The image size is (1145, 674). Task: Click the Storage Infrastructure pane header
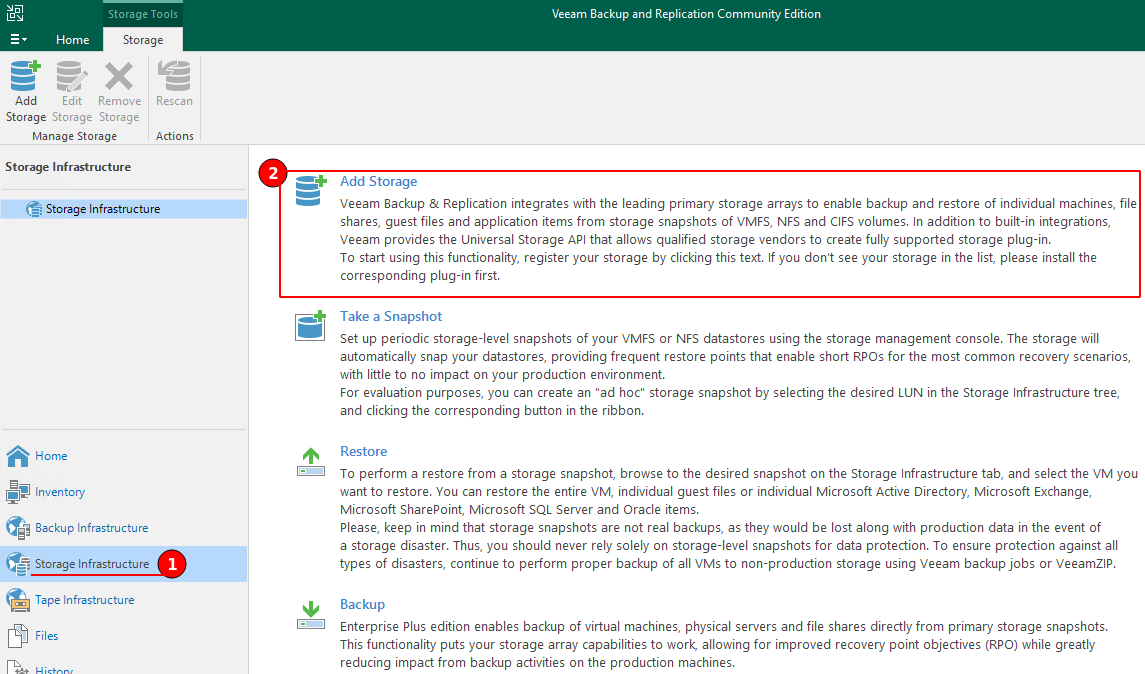(x=68, y=166)
